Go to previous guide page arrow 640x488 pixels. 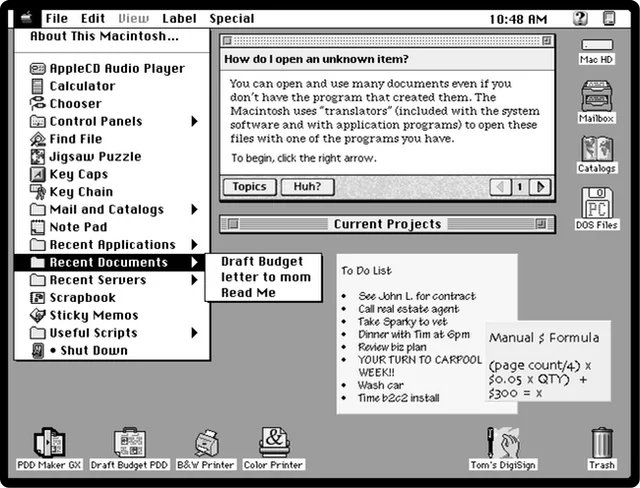tap(500, 187)
